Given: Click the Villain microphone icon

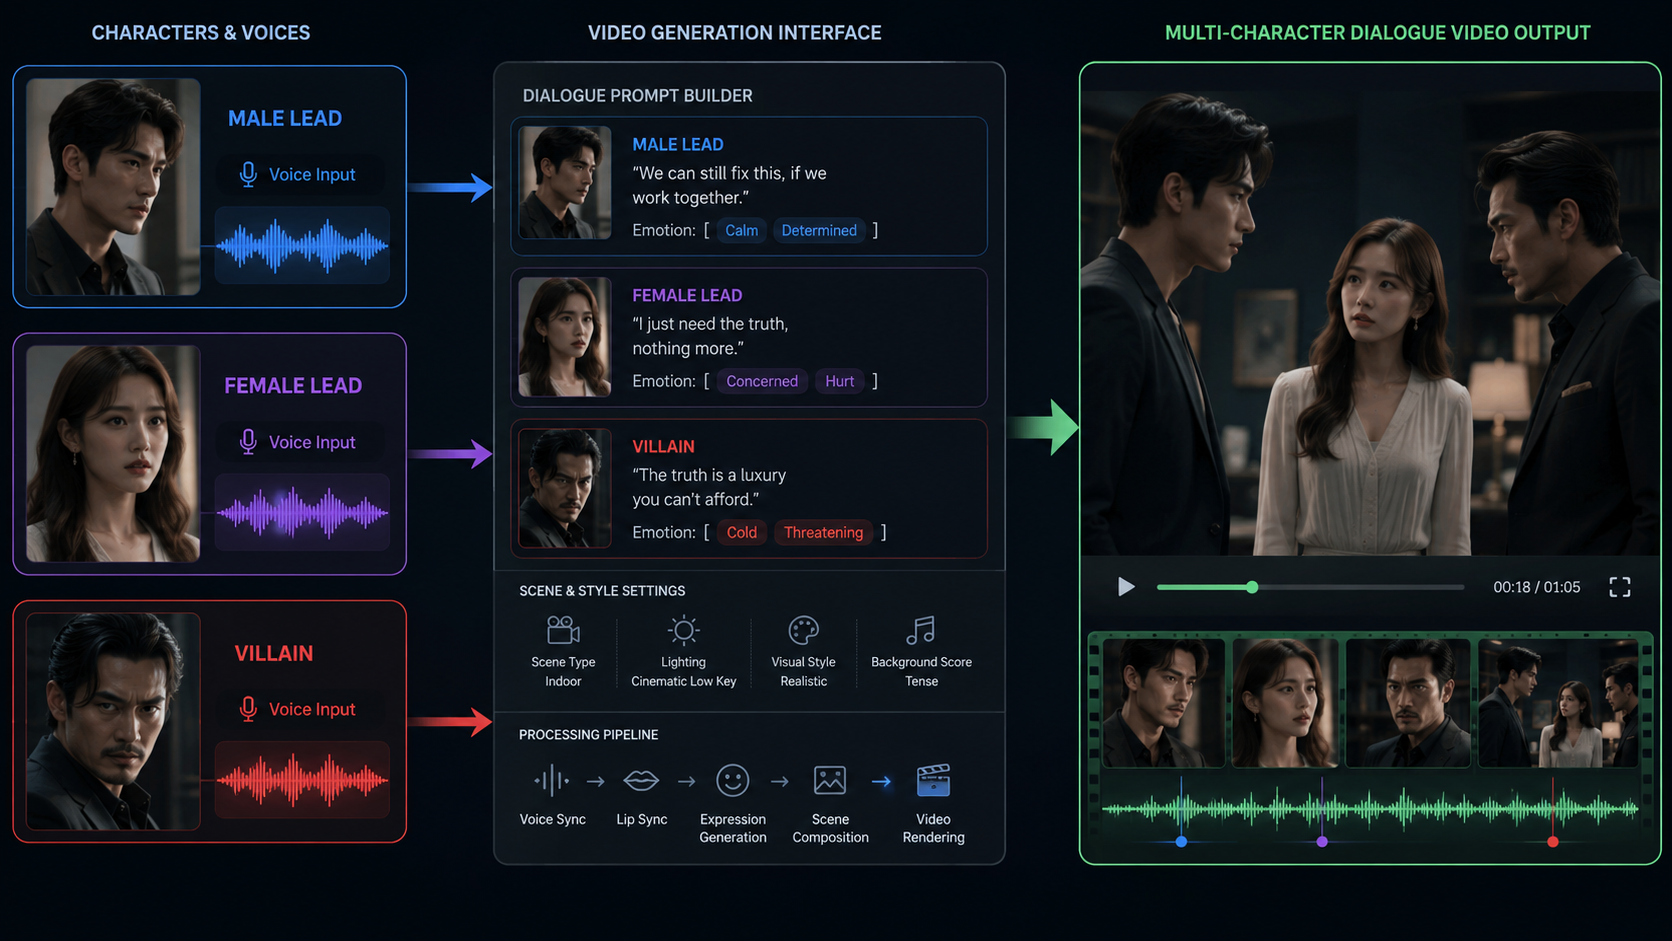Looking at the screenshot, I should [248, 709].
